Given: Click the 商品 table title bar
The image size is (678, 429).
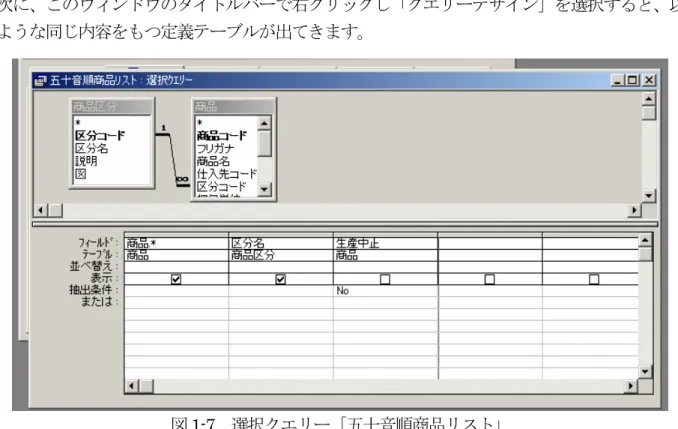Looking at the screenshot, I should tap(233, 106).
